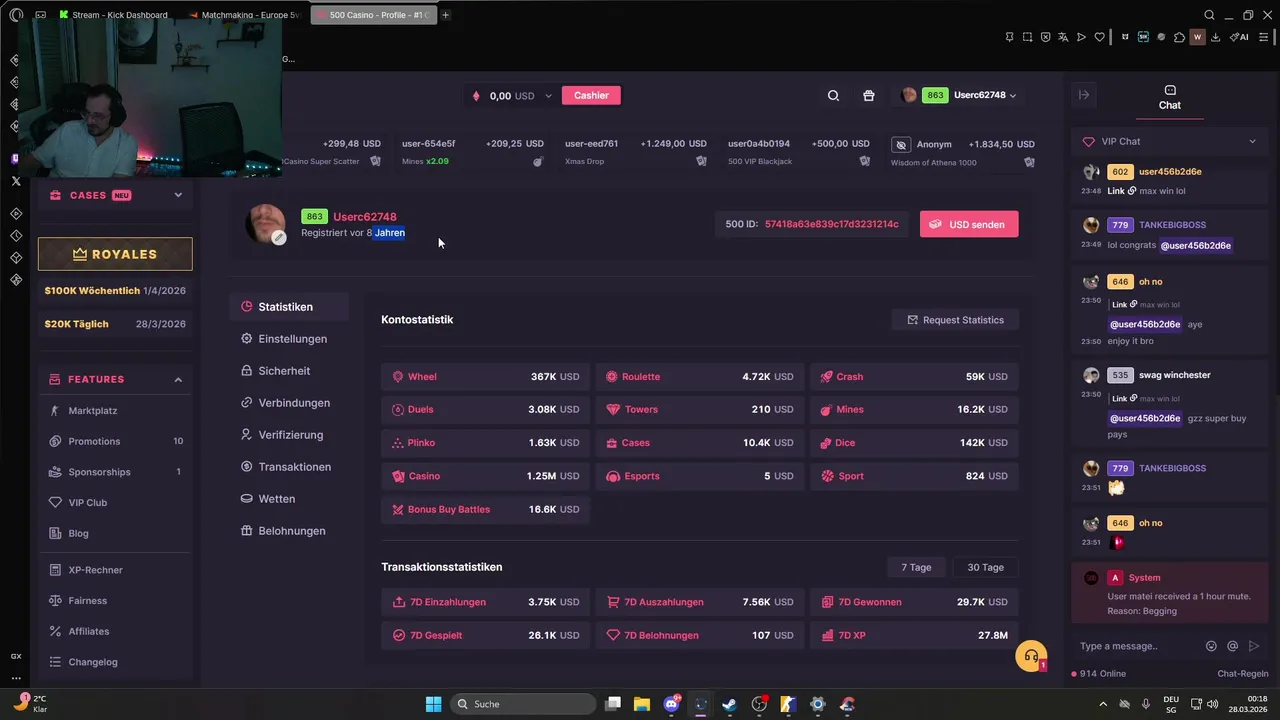Open the X social link icon

tap(16, 181)
